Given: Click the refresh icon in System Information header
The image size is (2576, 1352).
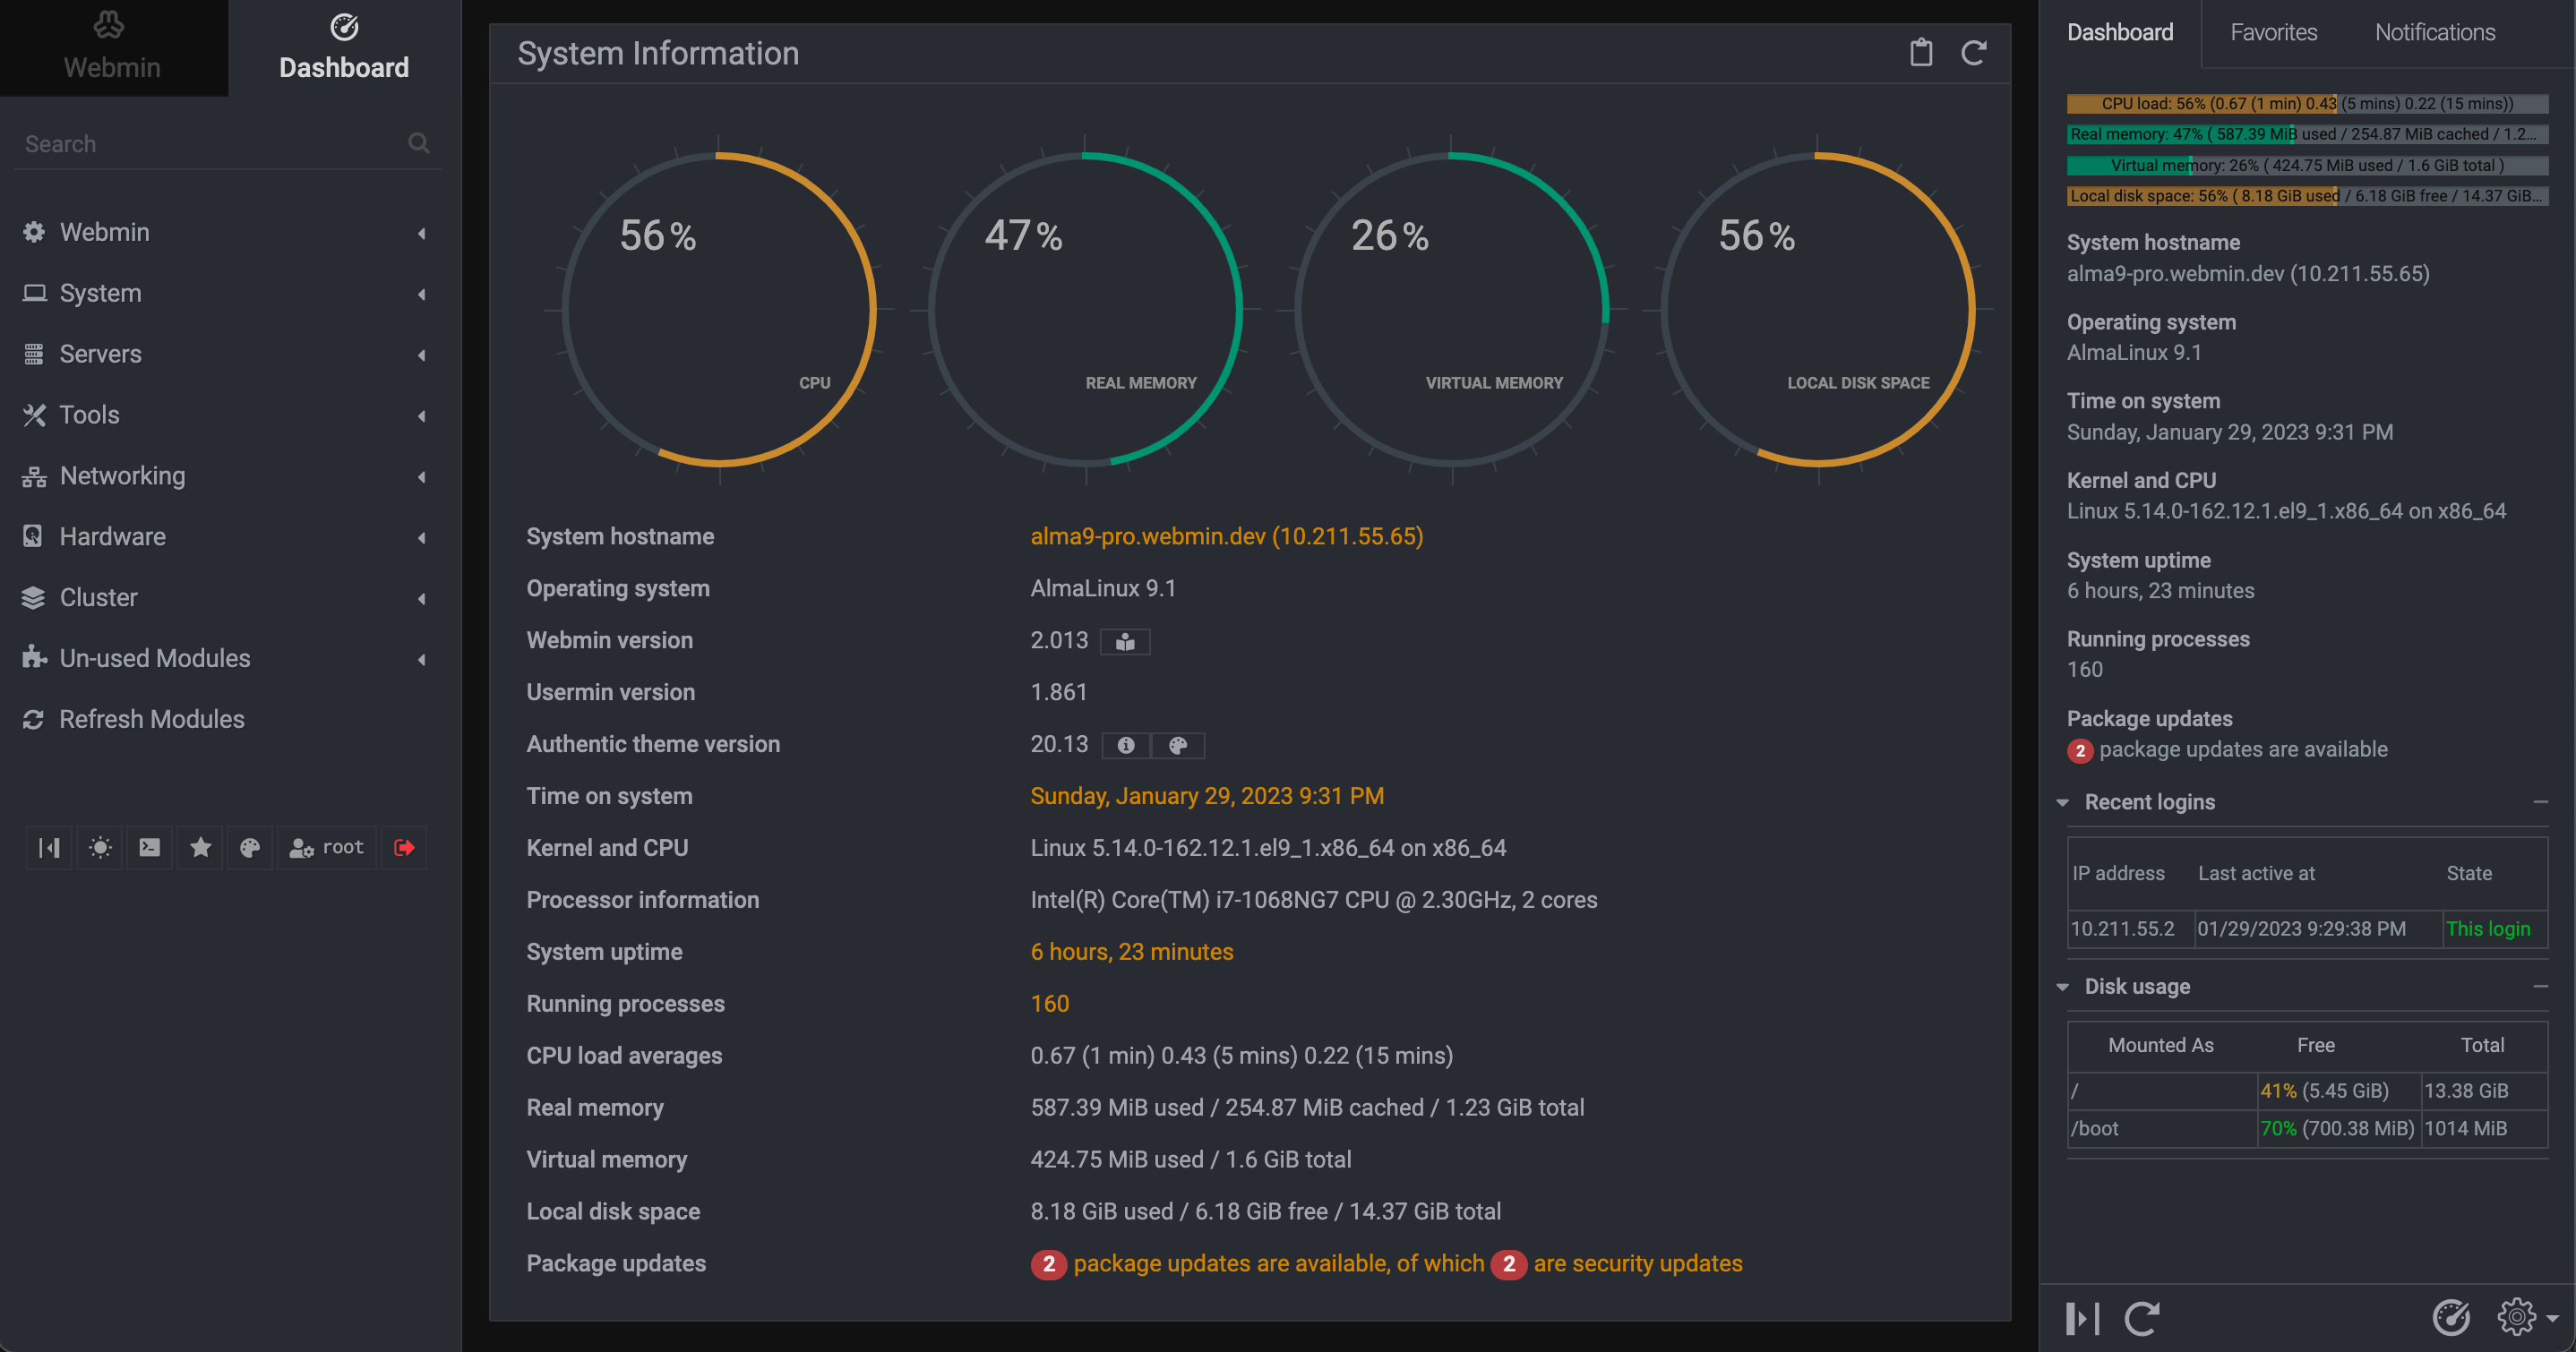Looking at the screenshot, I should 1973,51.
